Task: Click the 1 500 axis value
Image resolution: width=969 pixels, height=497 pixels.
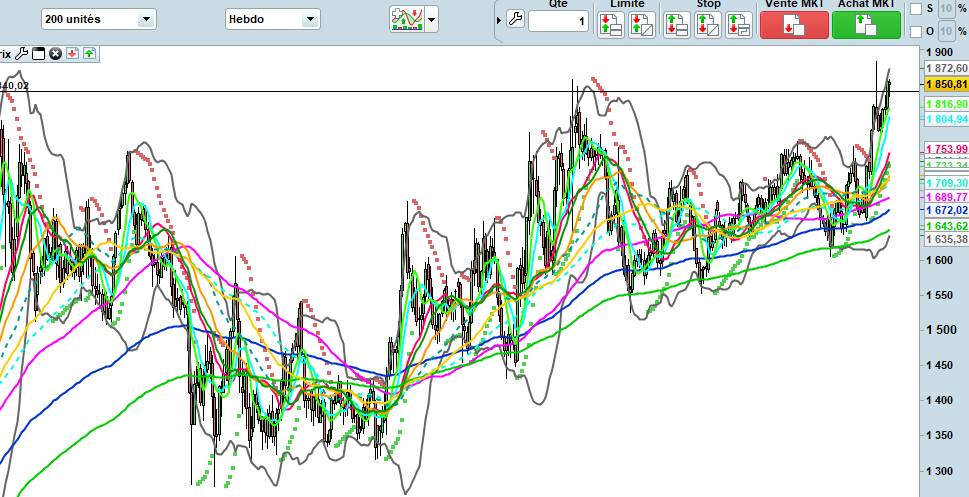Action: click(940, 330)
